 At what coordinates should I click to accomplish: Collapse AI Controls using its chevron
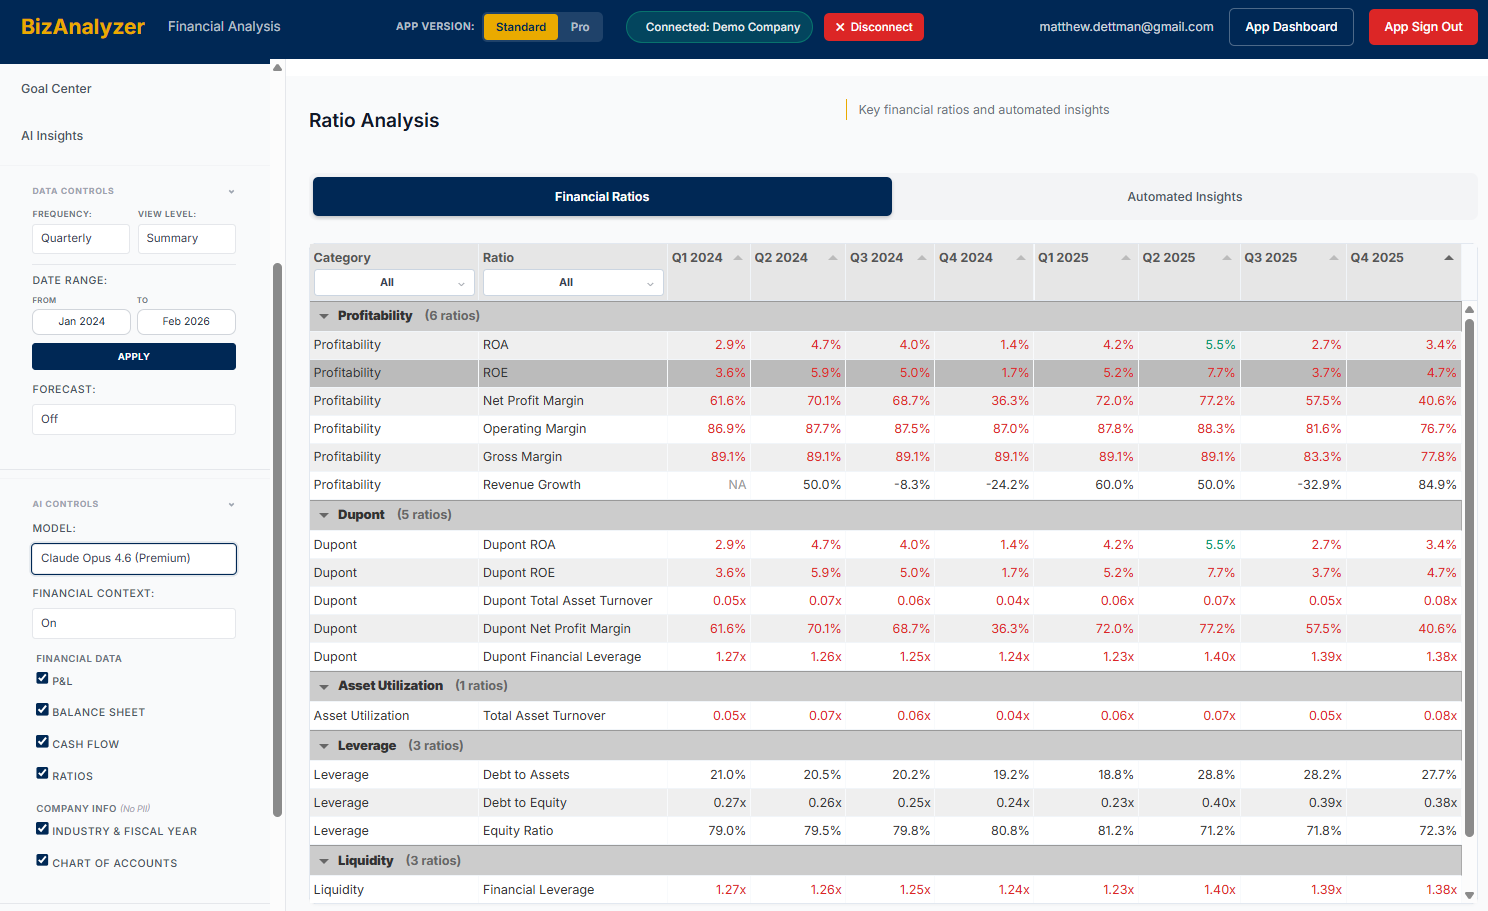(x=232, y=504)
